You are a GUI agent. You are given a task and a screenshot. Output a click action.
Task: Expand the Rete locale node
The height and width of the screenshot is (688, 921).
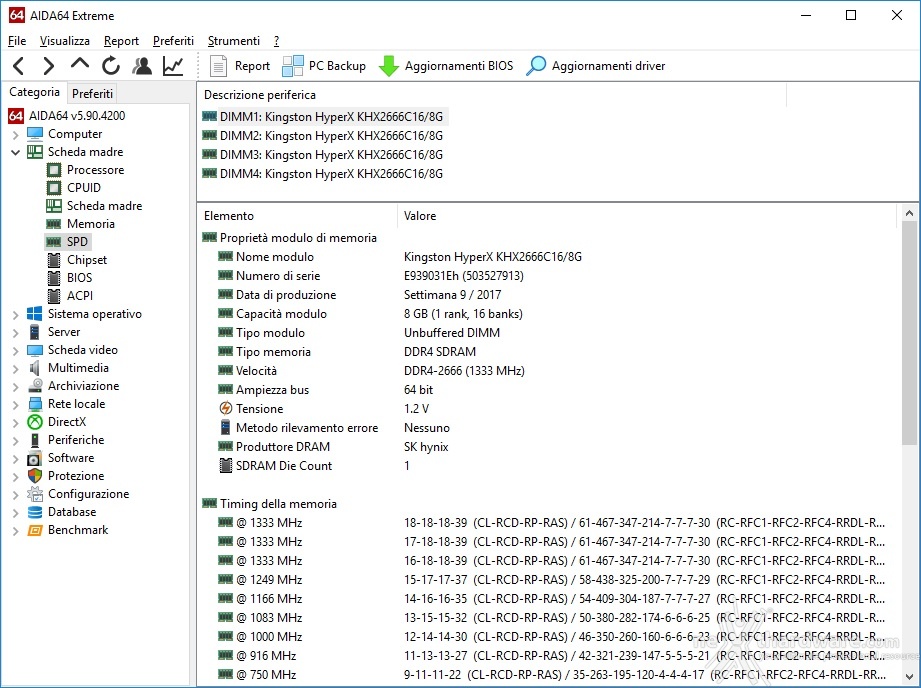(x=15, y=404)
